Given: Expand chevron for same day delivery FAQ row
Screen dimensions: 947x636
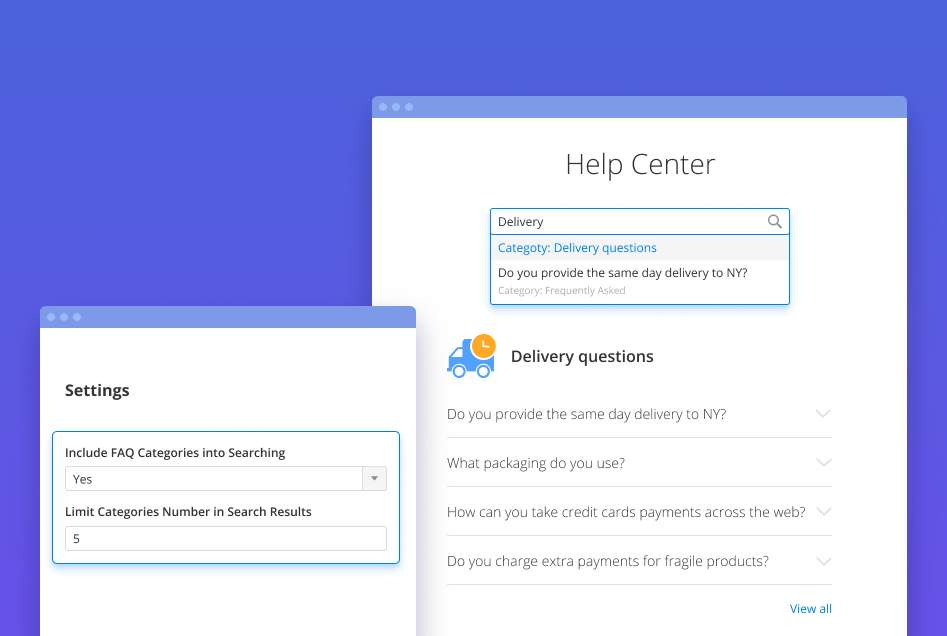Looking at the screenshot, I should (823, 413).
